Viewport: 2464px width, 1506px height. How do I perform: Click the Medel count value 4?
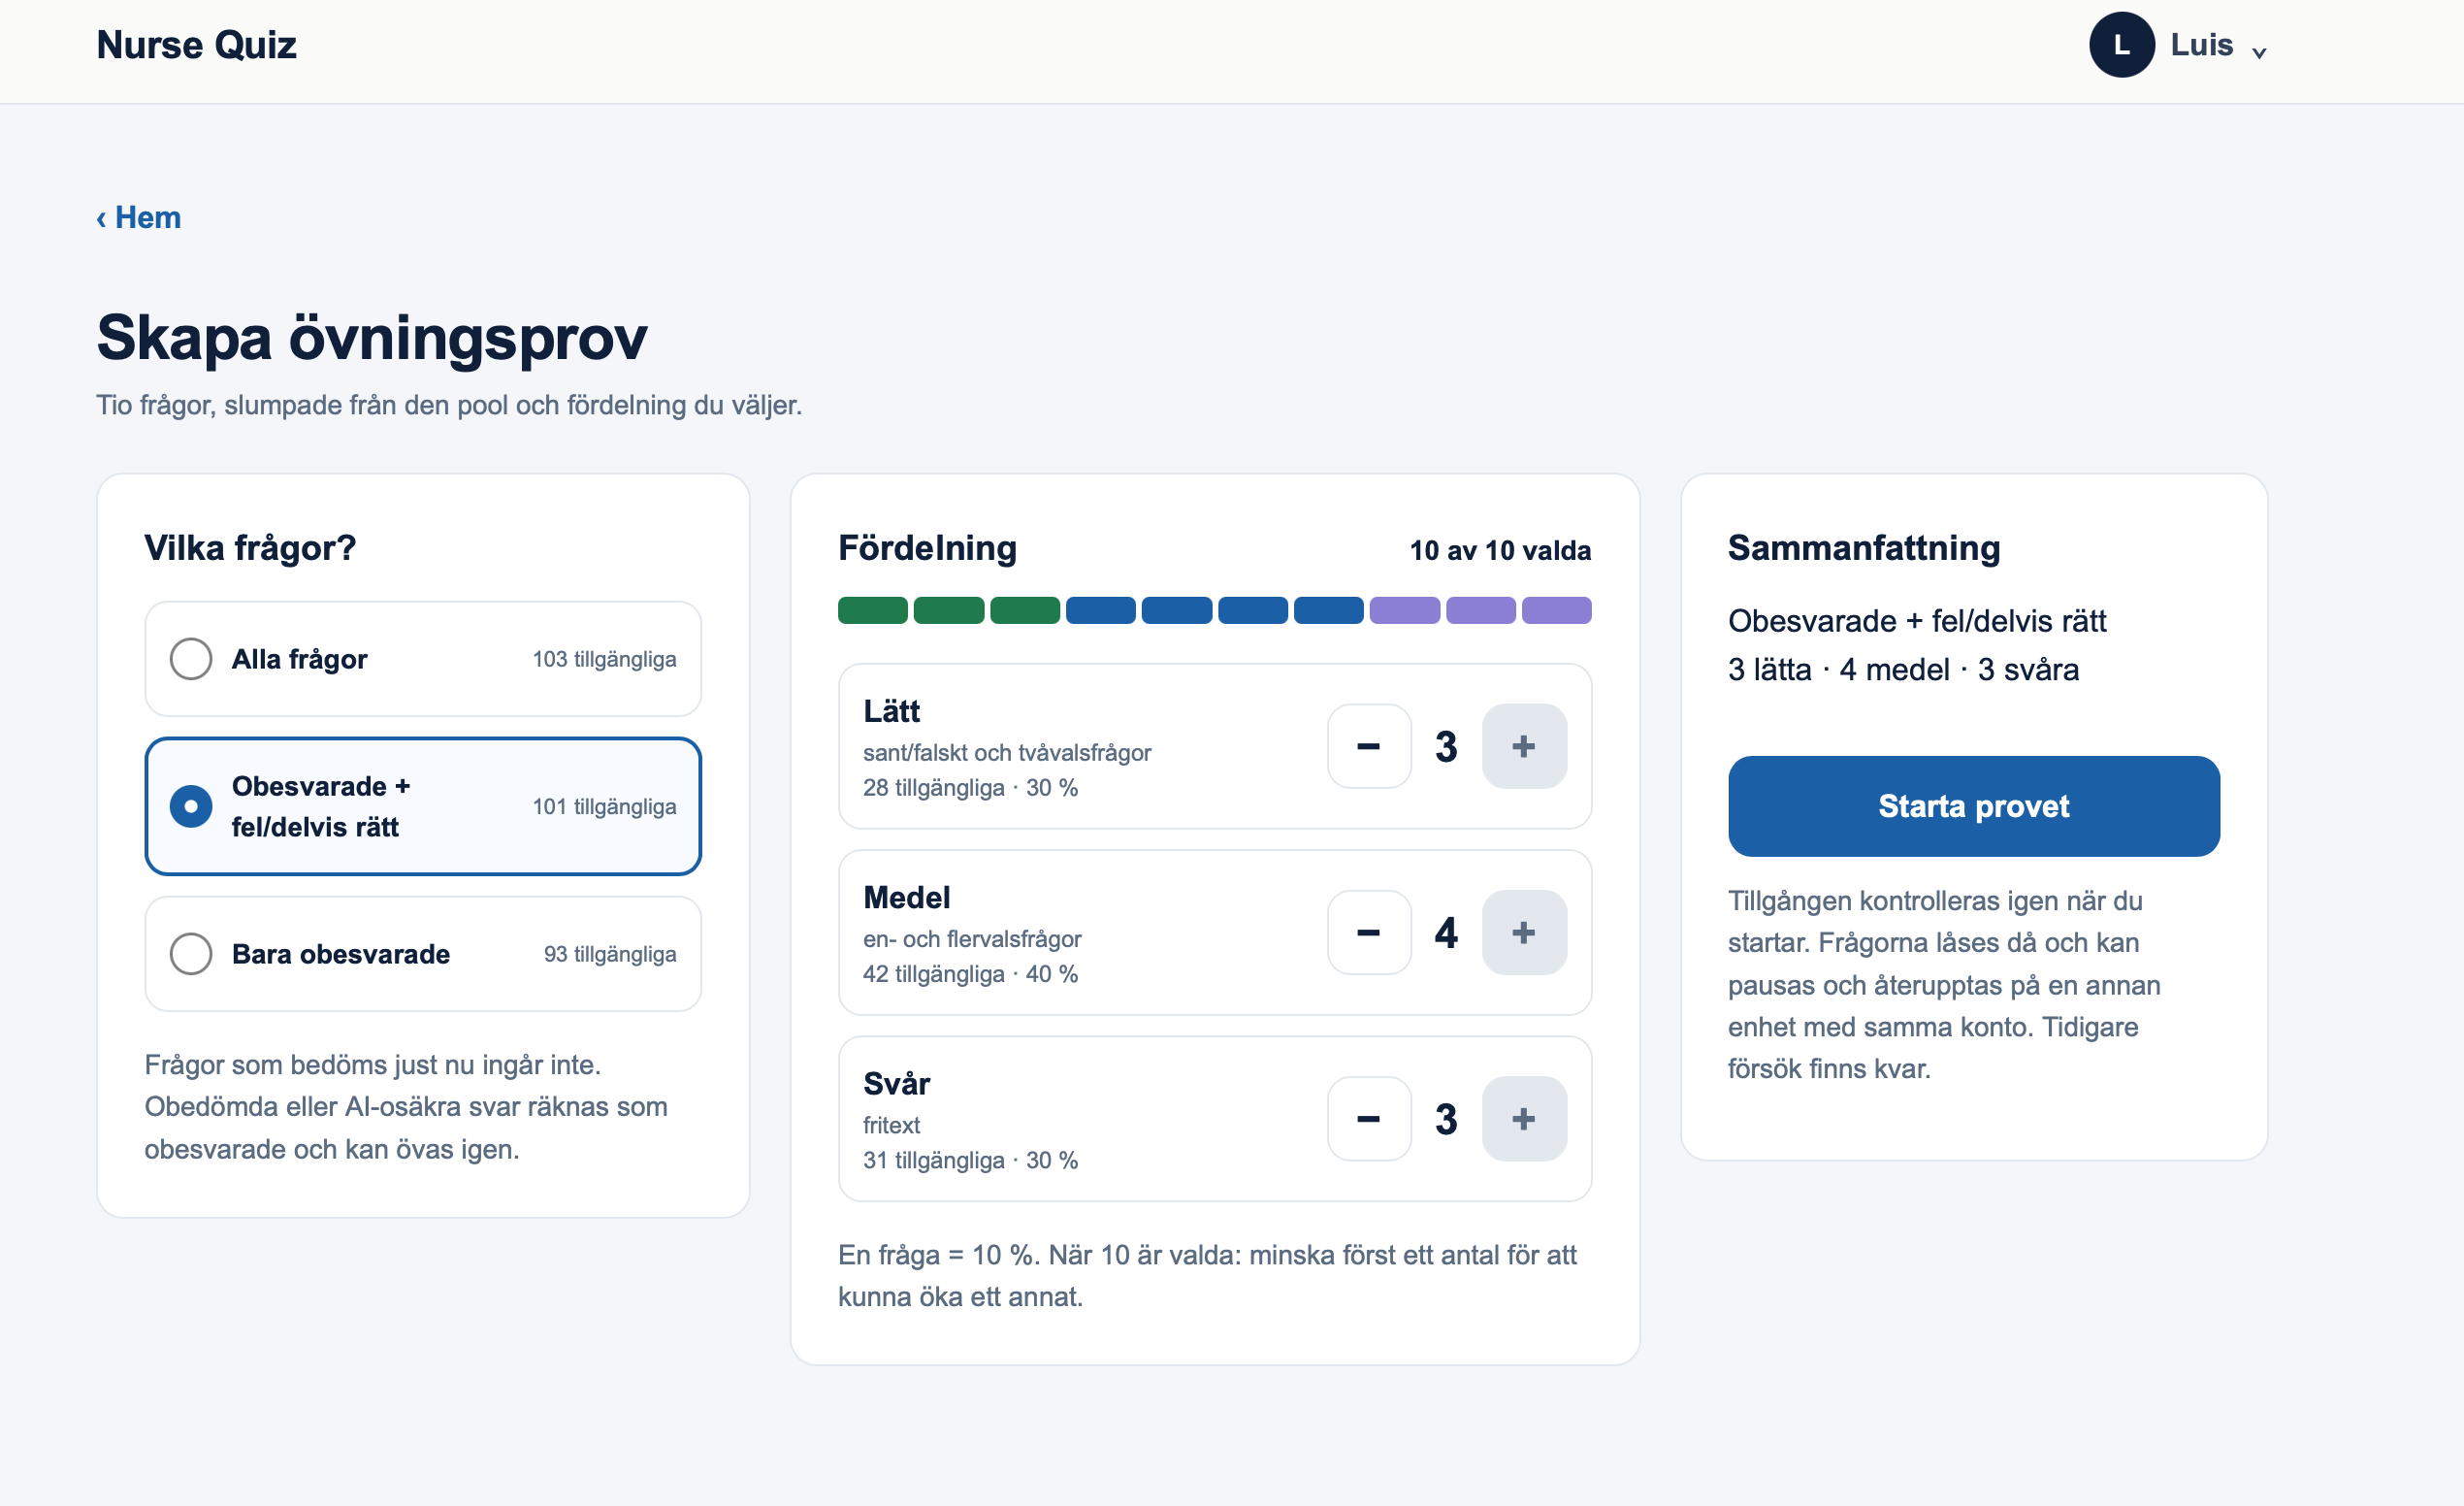pyautogui.click(x=1446, y=933)
